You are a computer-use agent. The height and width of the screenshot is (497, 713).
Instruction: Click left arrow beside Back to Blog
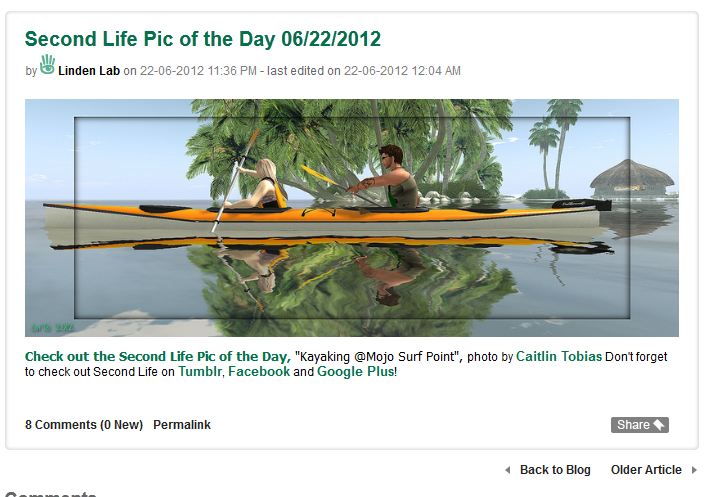click(507, 470)
